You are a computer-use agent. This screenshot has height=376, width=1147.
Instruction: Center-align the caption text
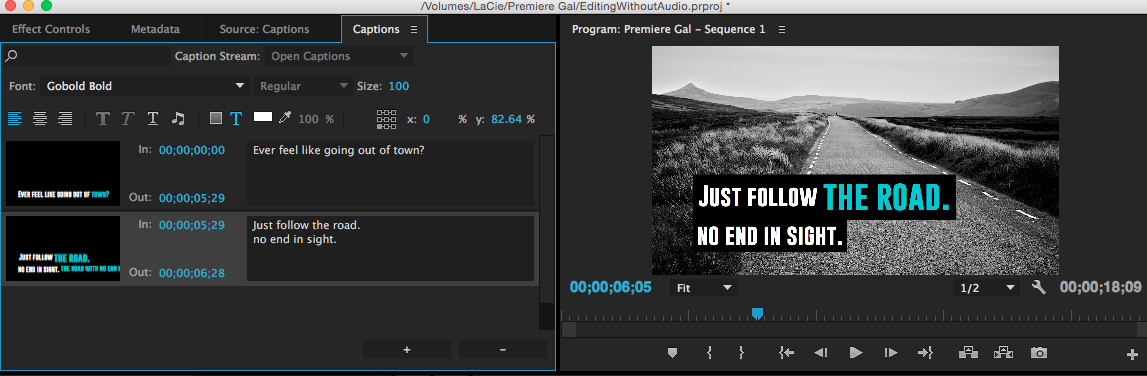pos(40,119)
